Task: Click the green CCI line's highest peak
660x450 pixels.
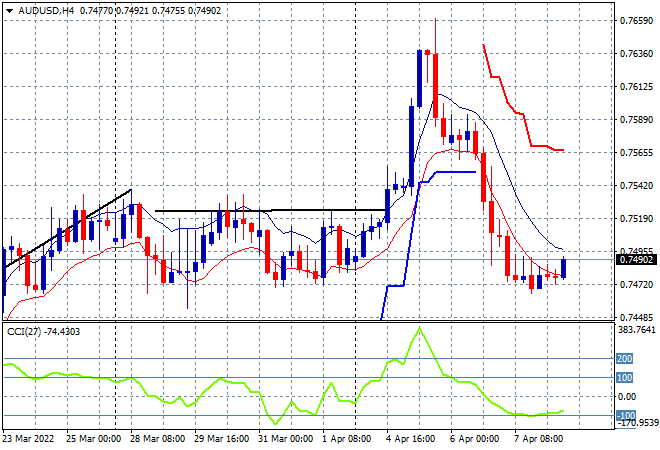Action: [419, 328]
